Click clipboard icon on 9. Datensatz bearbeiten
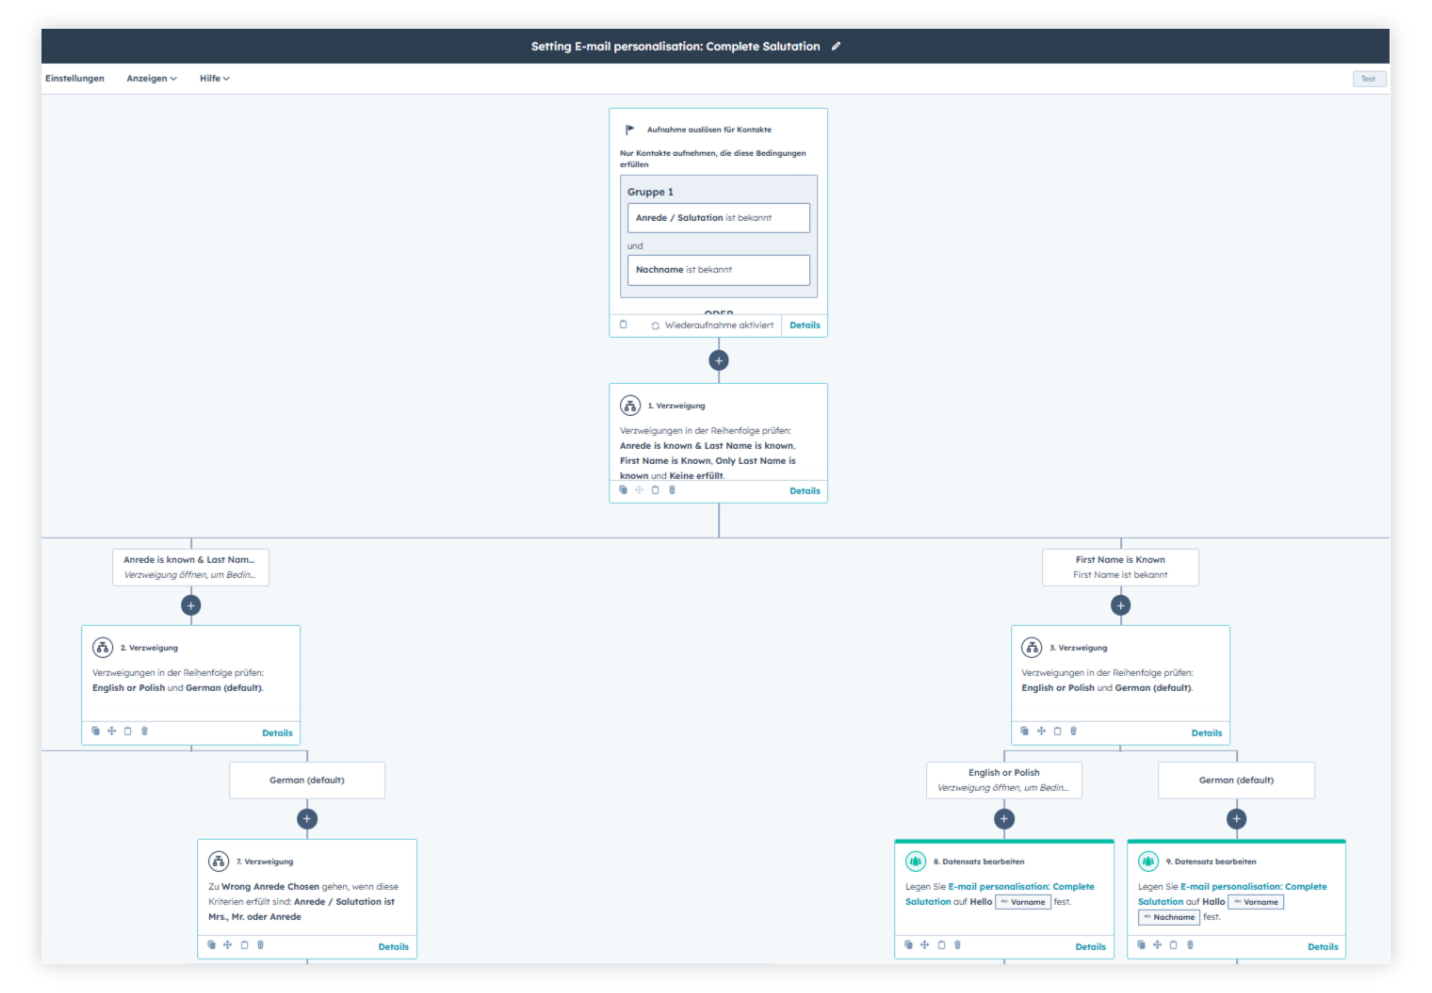Screen dimensions: 1432x993 (1173, 944)
